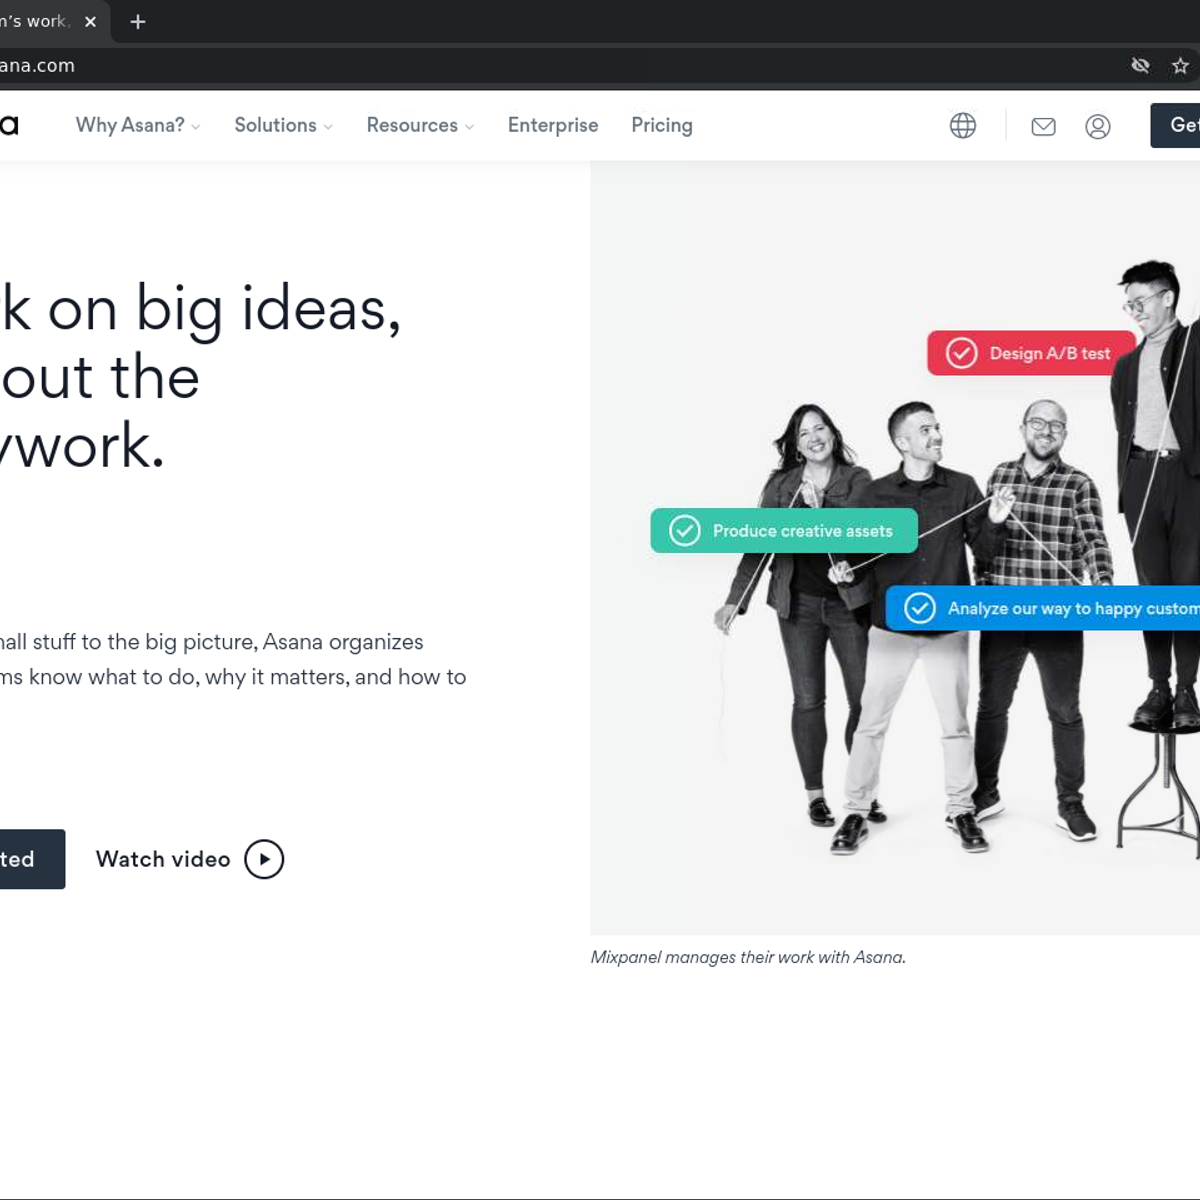Image resolution: width=1200 pixels, height=1200 pixels.
Task: Click the Asana logo
Action: (9, 125)
